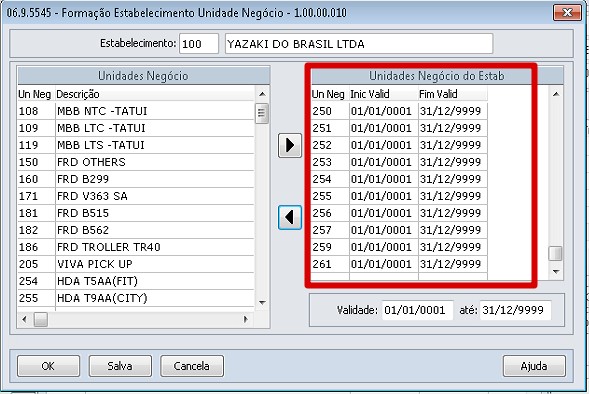Select unit 251 in Estab list
Viewport: 589px width, 394px height.
coord(399,128)
